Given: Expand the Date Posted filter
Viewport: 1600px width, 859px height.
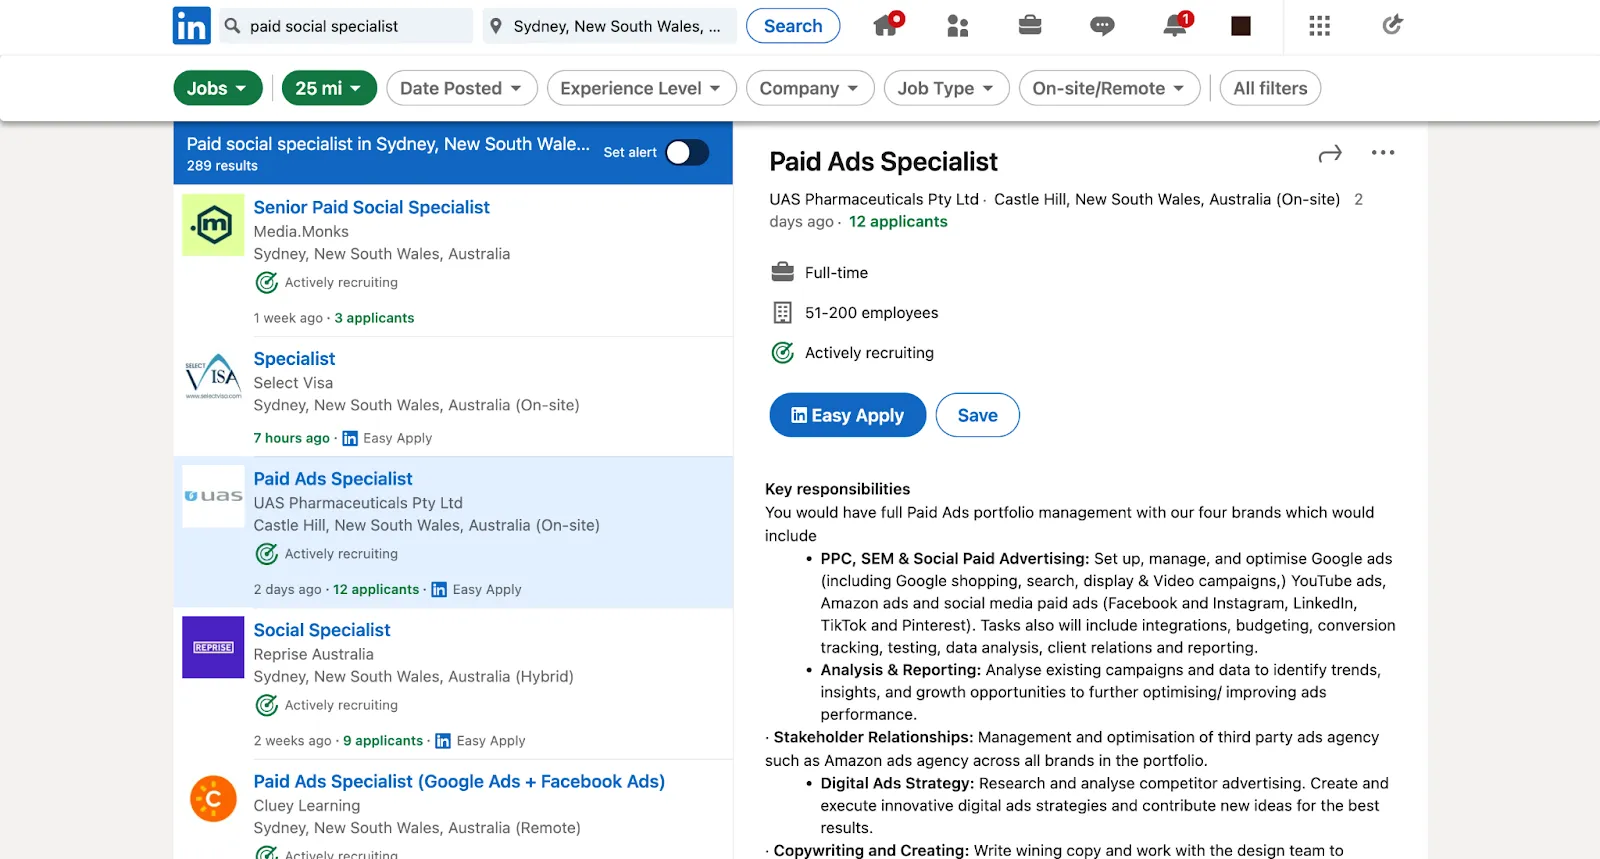Looking at the screenshot, I should 461,88.
